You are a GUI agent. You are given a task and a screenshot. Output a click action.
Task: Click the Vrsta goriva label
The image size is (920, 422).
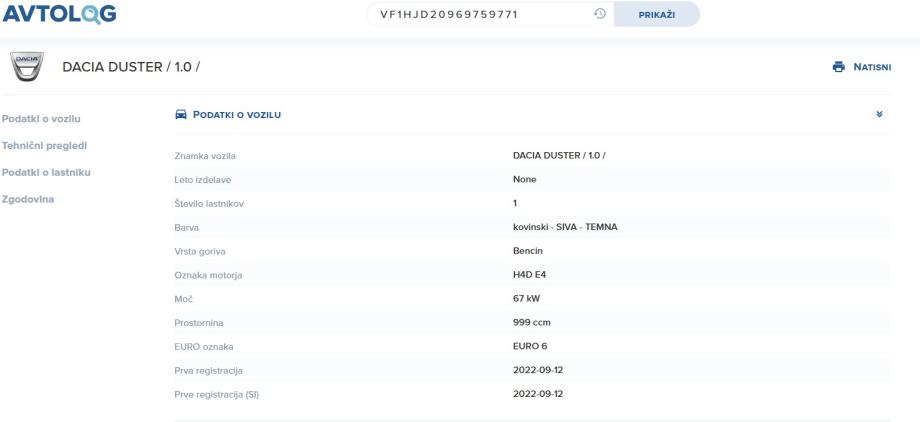pos(199,251)
